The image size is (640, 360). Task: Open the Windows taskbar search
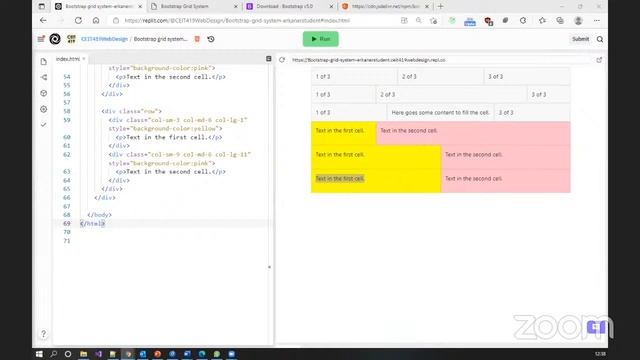(53, 354)
